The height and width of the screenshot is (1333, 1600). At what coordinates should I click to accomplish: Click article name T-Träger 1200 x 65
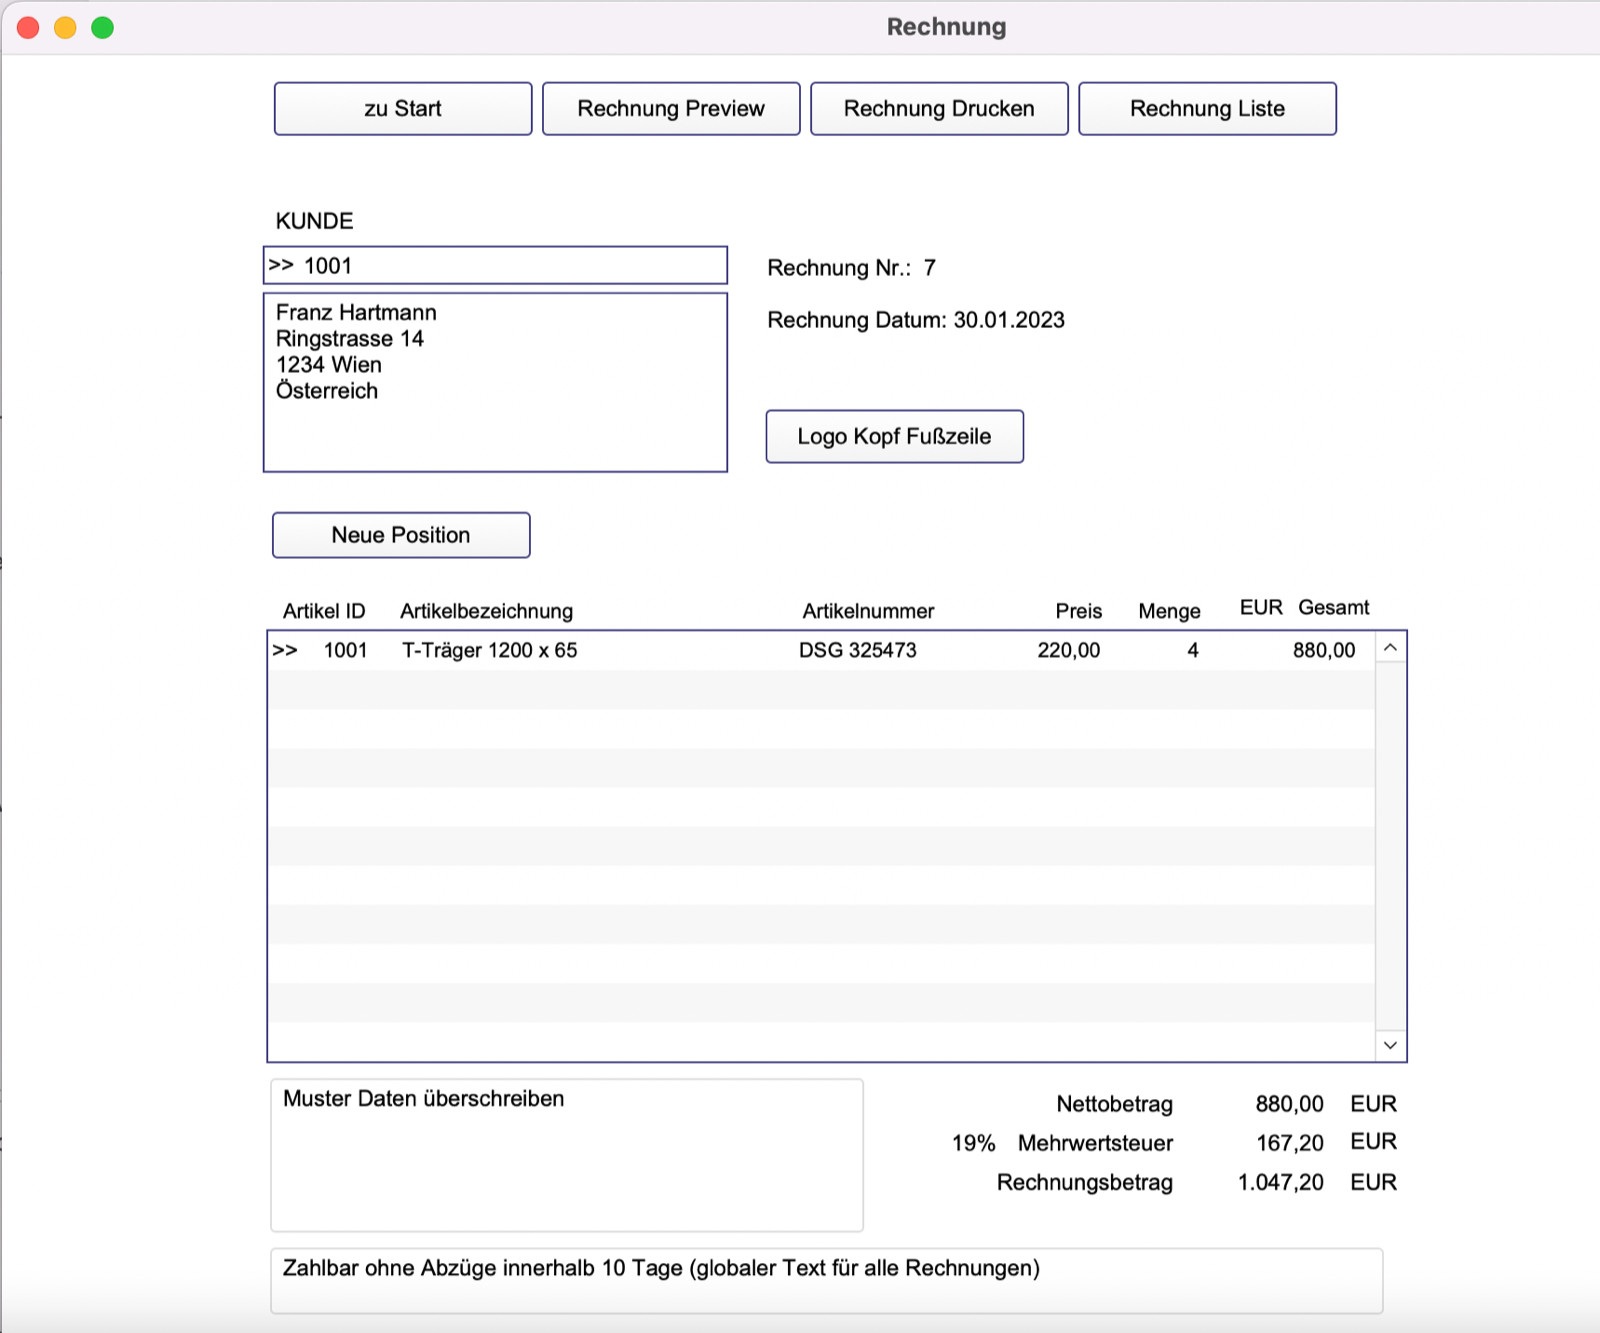[490, 651]
